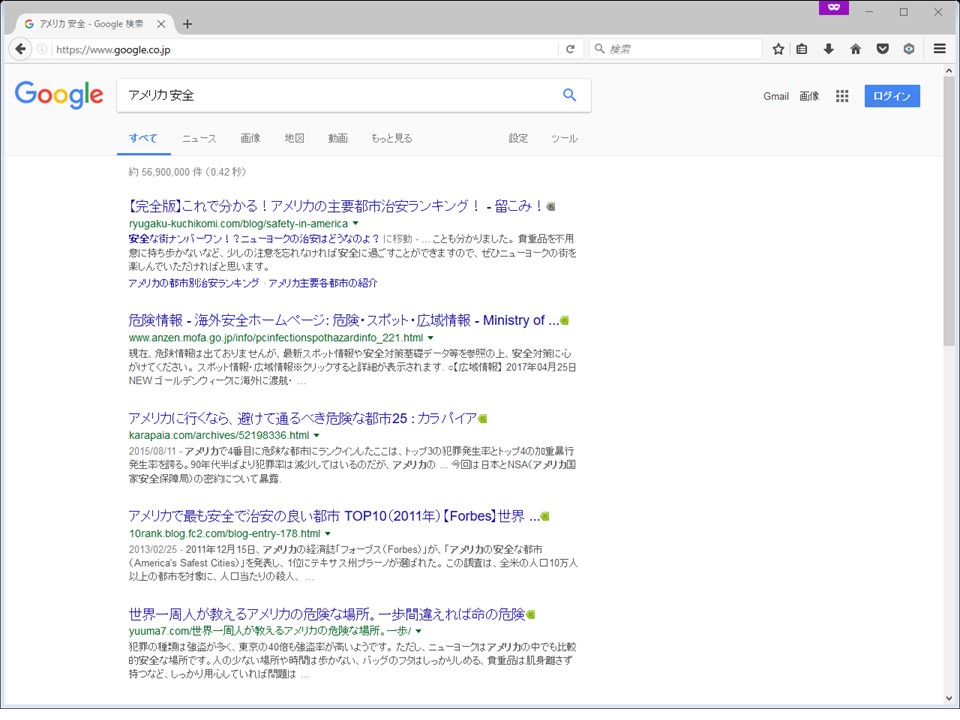Switch to the 地図 tab
This screenshot has width=960, height=720.
click(294, 138)
